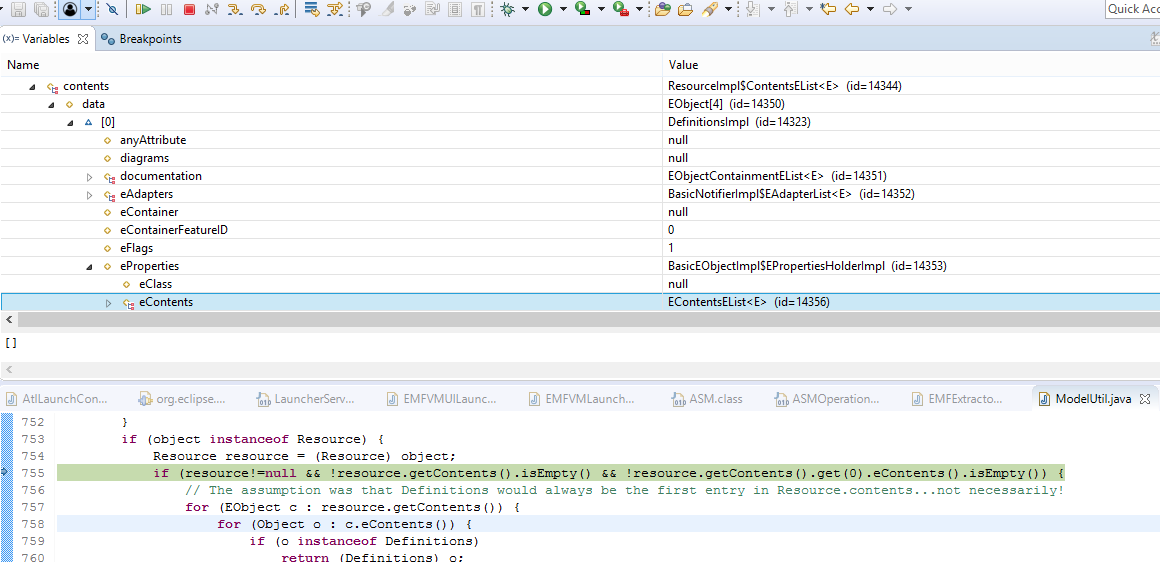Click the greyed Forward arrow icon
Image resolution: width=1160 pixels, height=562 pixels.
pos(890,9)
